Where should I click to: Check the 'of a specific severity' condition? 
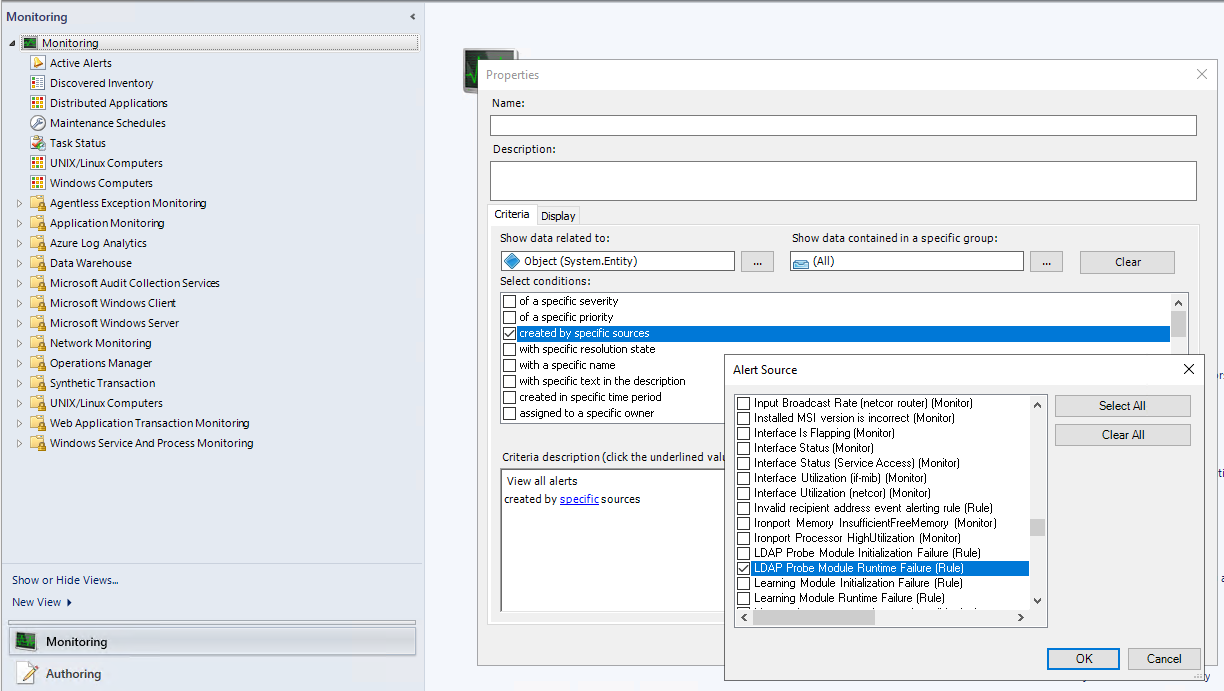click(510, 300)
